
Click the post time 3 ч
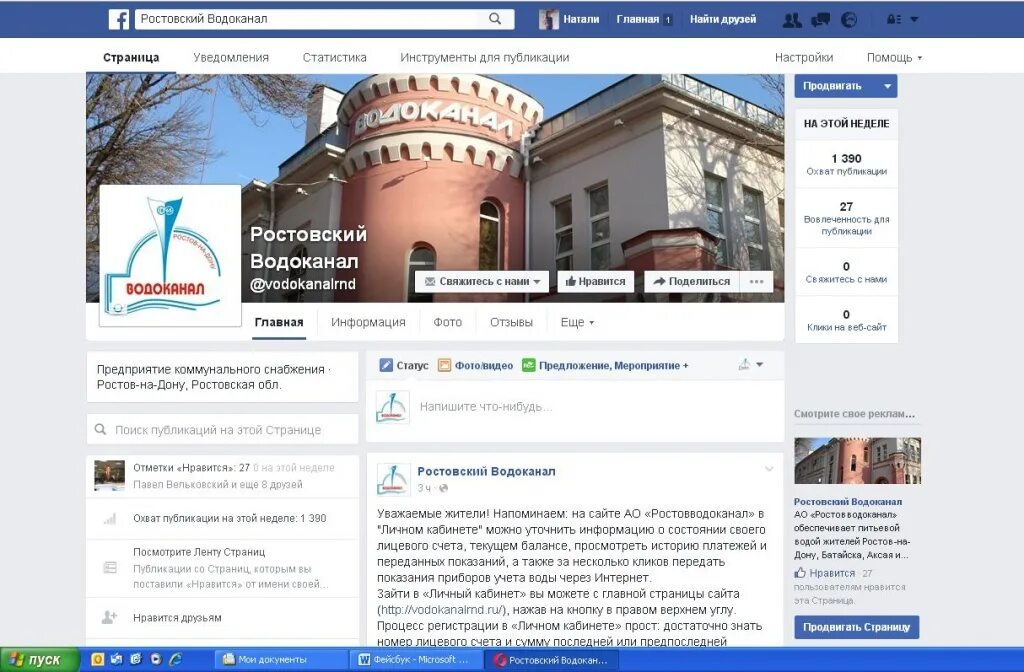pyautogui.click(x=424, y=488)
